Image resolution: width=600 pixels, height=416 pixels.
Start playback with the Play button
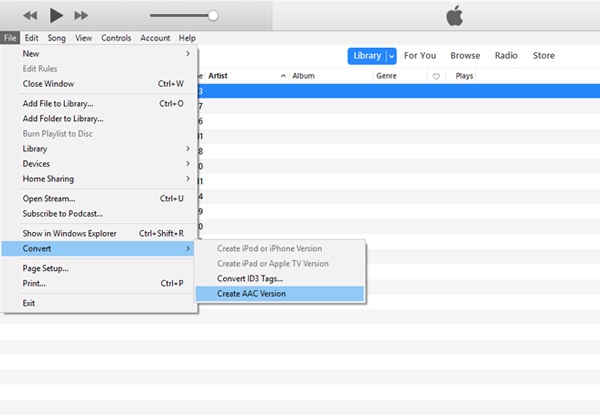point(56,15)
